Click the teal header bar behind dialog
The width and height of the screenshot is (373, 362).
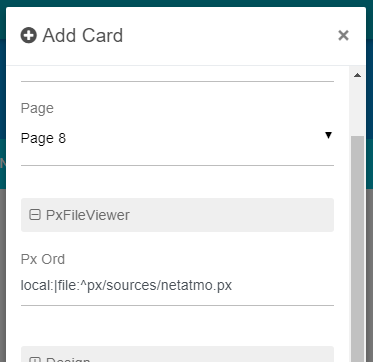(187, 3)
